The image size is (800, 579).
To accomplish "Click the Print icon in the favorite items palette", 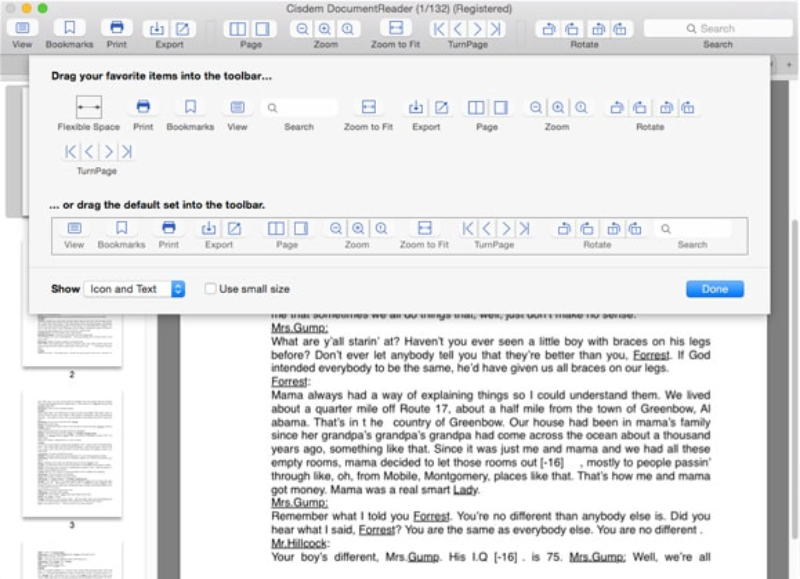I will (x=143, y=107).
